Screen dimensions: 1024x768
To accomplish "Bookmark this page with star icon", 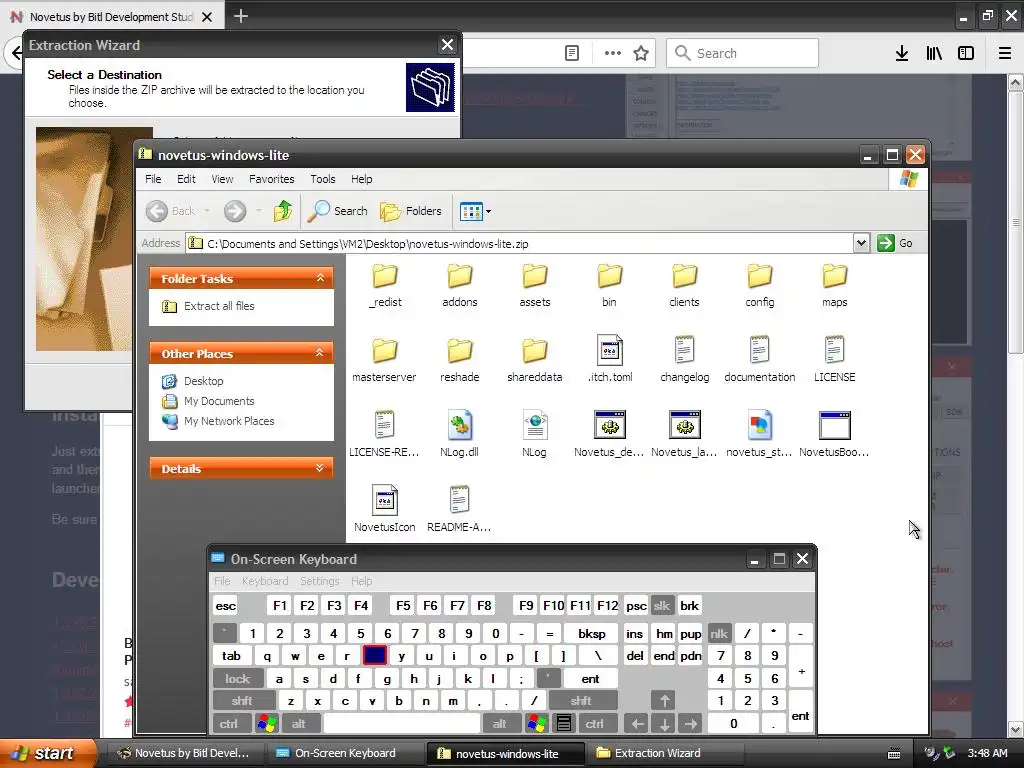I will pyautogui.click(x=641, y=53).
